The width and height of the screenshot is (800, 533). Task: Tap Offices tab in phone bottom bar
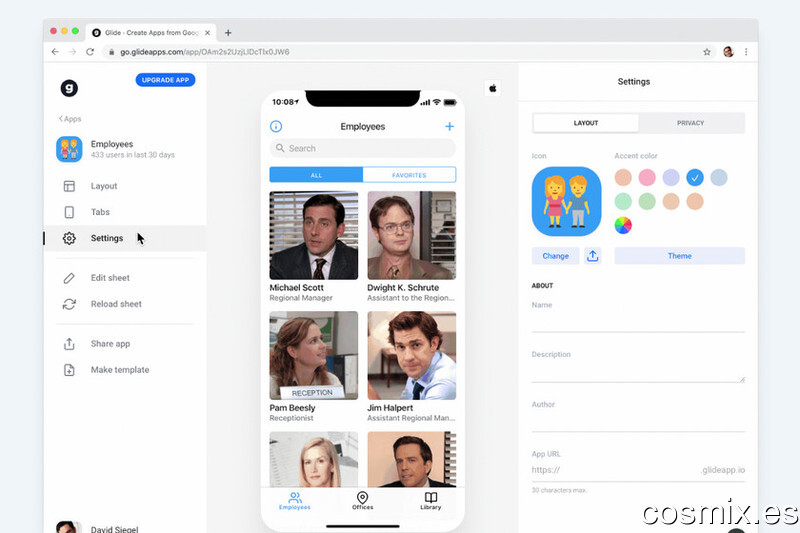click(362, 501)
